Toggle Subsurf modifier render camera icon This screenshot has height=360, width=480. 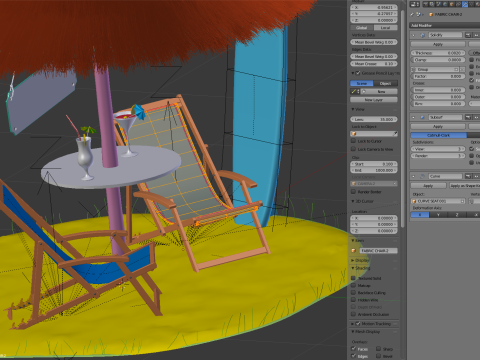point(468,117)
